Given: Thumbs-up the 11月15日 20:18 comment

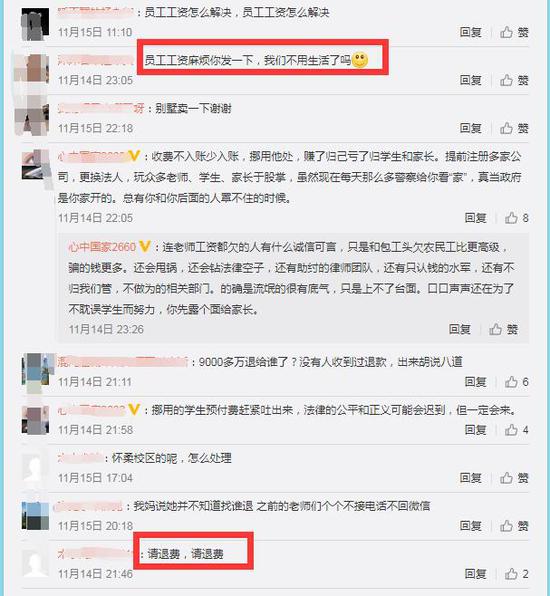Looking at the screenshot, I should click(x=514, y=526).
